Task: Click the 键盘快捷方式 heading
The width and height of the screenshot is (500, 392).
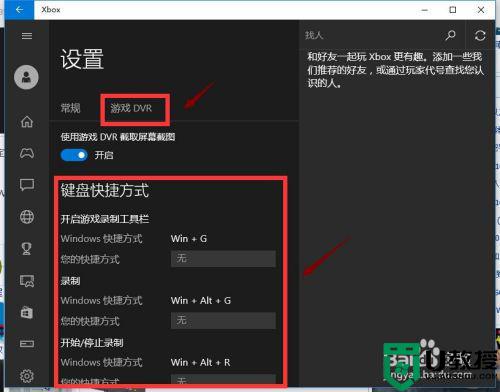Action: tap(104, 190)
